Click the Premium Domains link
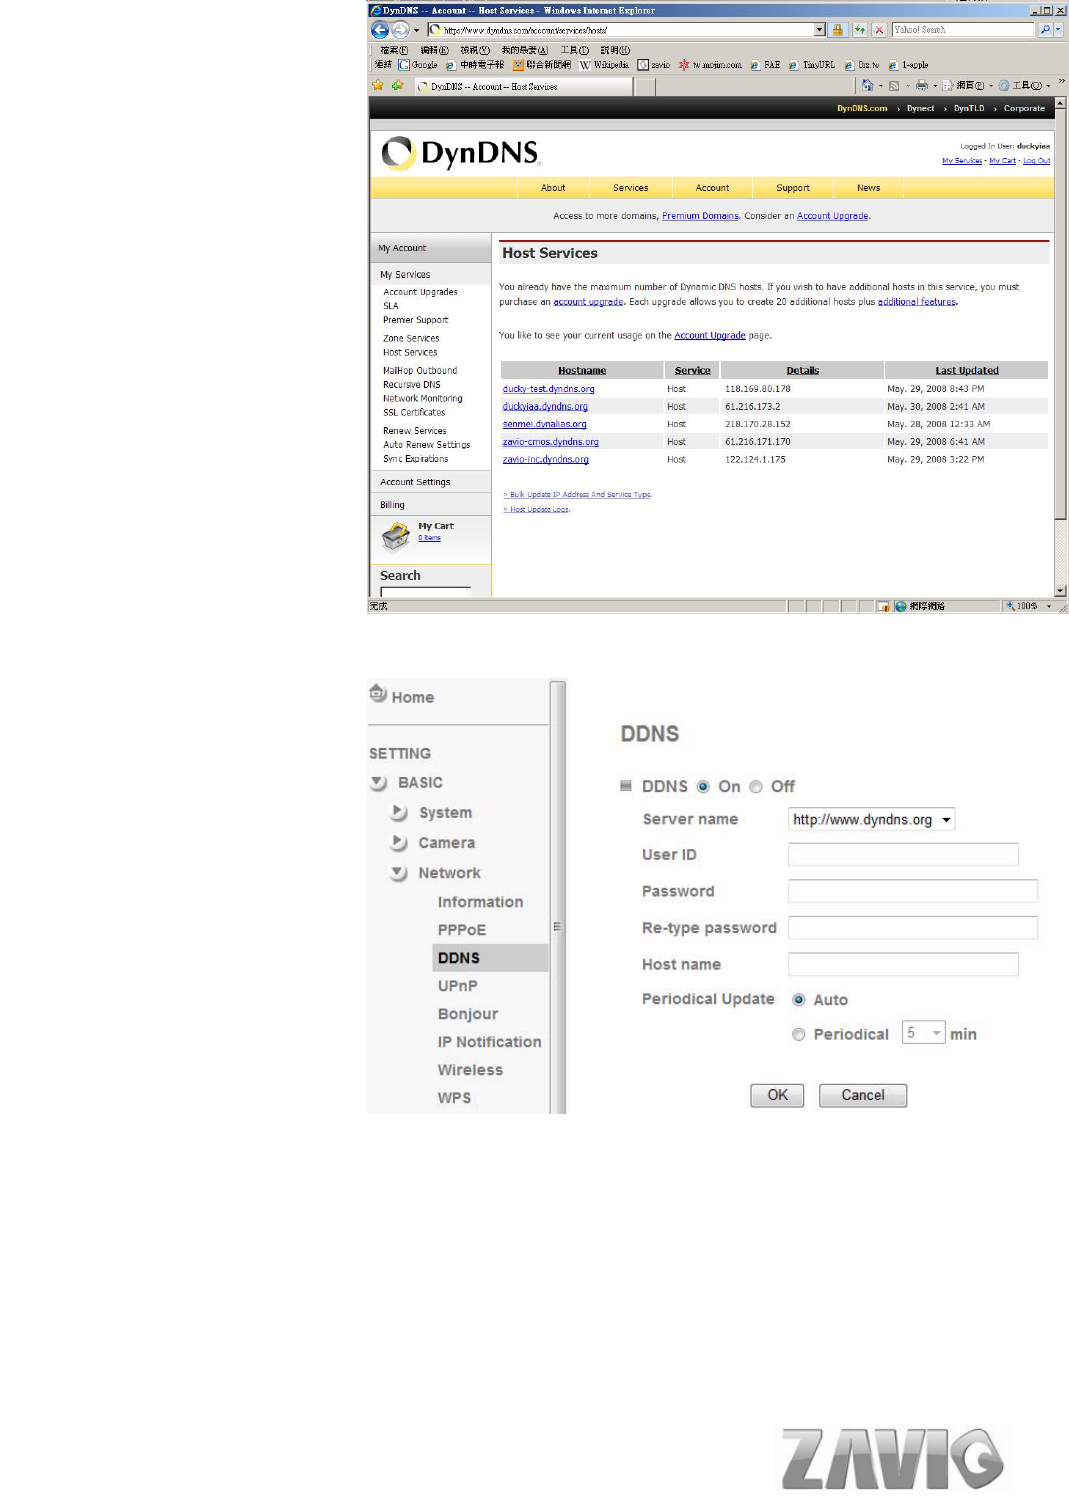The height and width of the screenshot is (1509, 1069). [700, 216]
